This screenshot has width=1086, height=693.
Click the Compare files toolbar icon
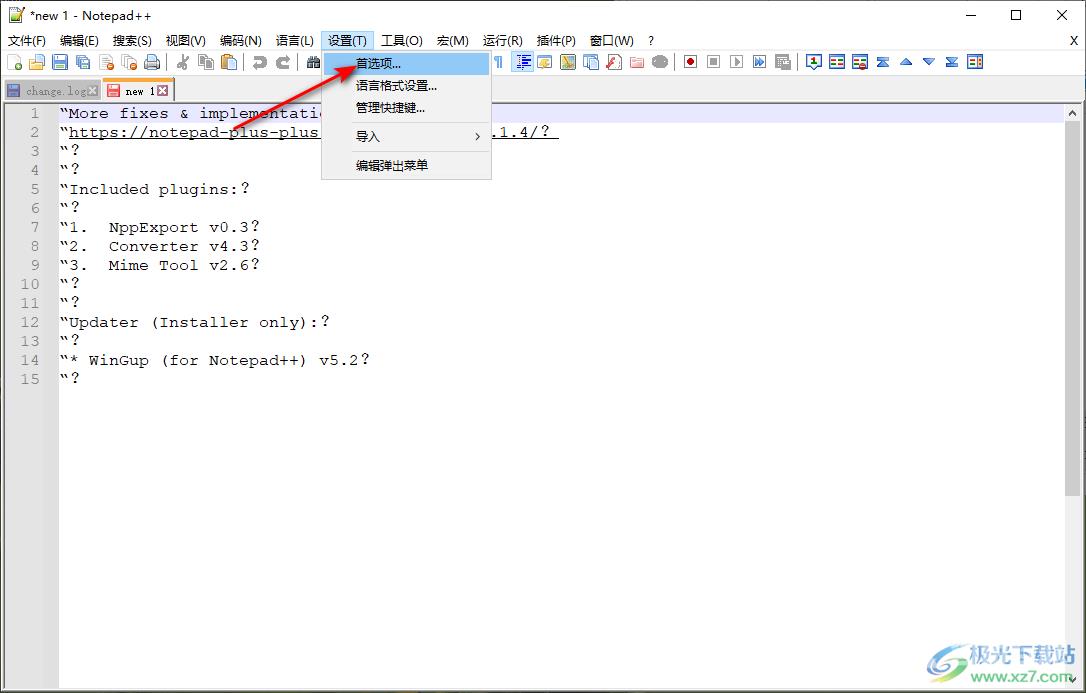(x=837, y=62)
